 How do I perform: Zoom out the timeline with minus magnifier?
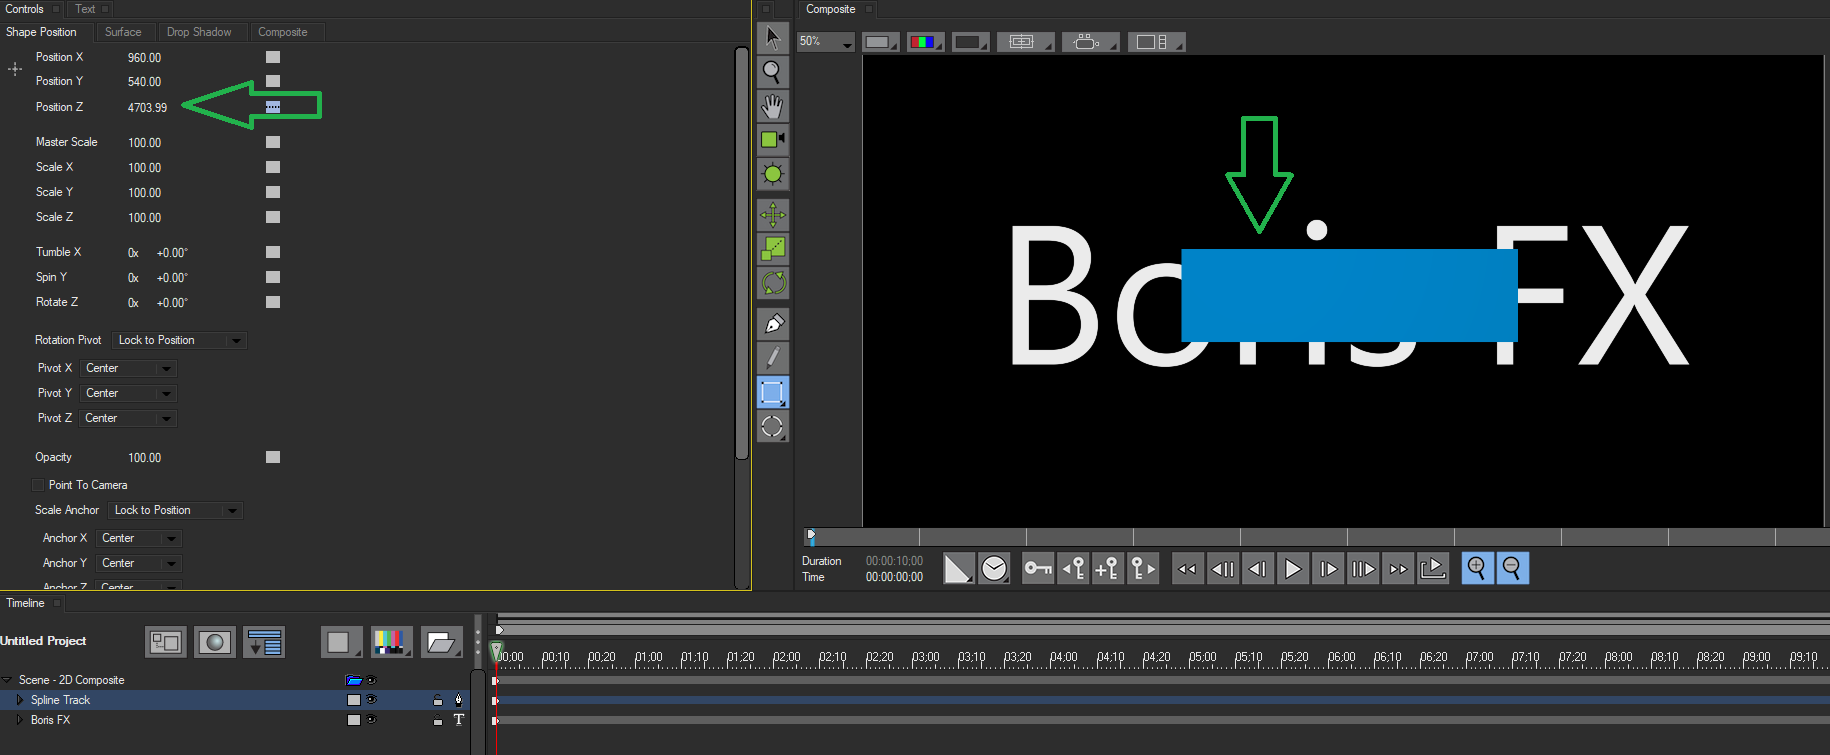tap(1512, 569)
